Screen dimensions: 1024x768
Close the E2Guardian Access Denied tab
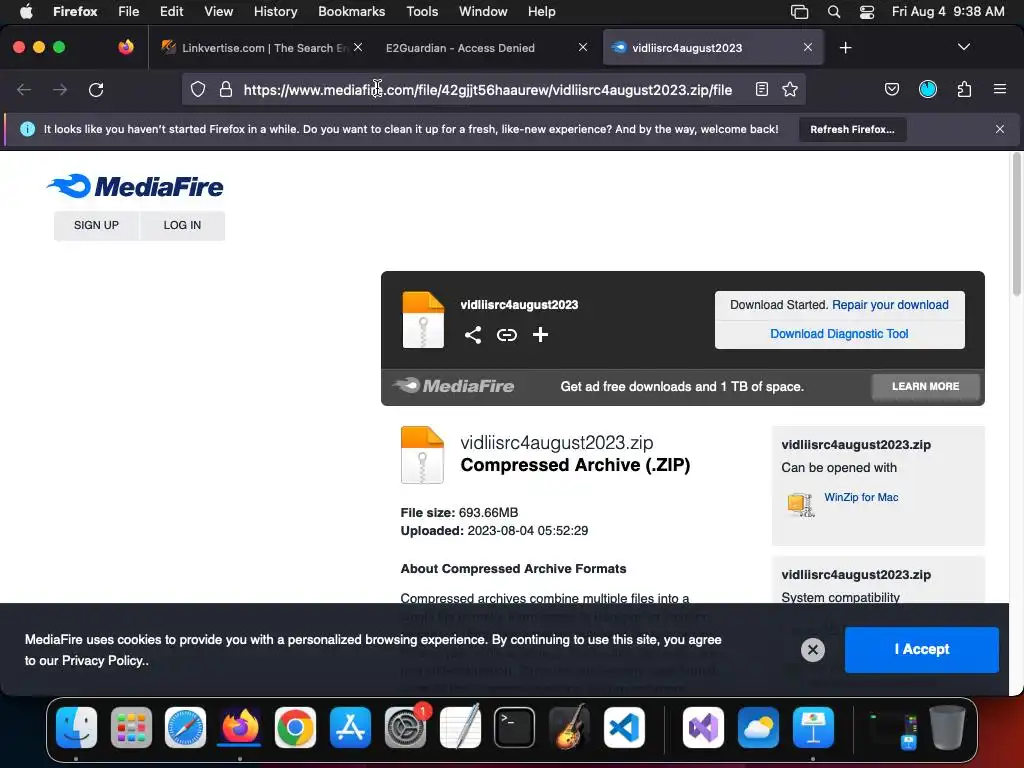click(x=583, y=47)
